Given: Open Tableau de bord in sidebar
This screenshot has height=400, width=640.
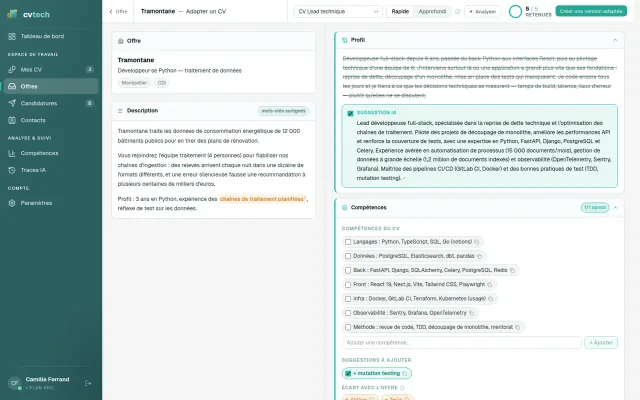Looking at the screenshot, I should coord(51,36).
